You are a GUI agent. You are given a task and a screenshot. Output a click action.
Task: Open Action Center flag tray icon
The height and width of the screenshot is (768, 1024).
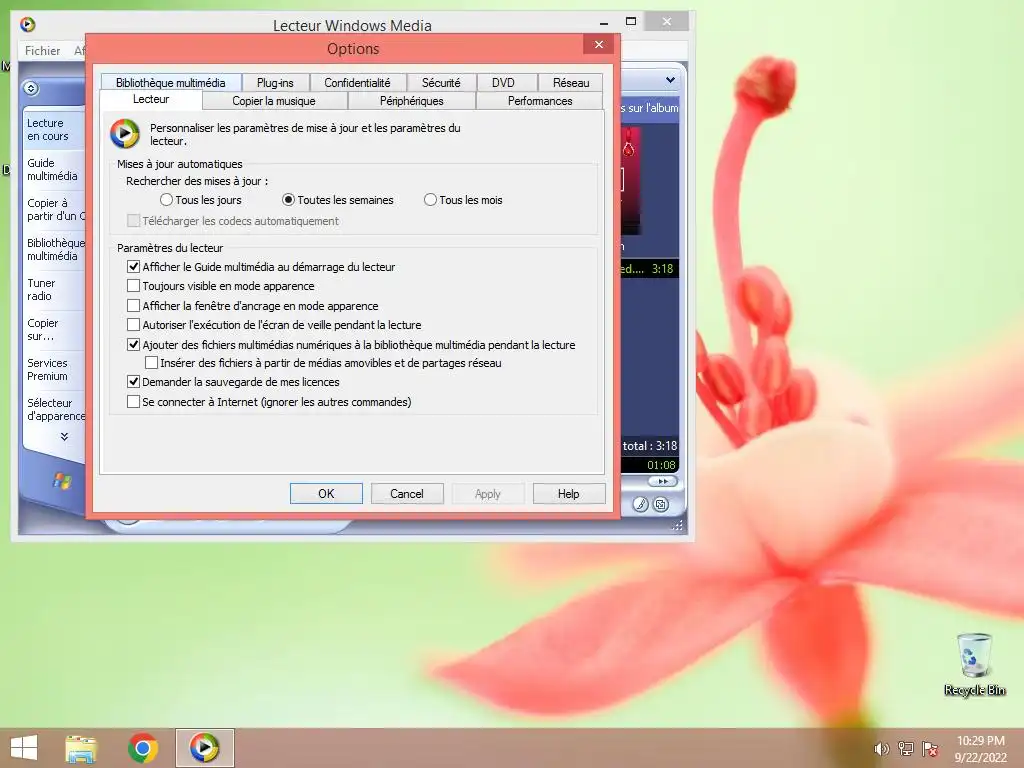(930, 749)
